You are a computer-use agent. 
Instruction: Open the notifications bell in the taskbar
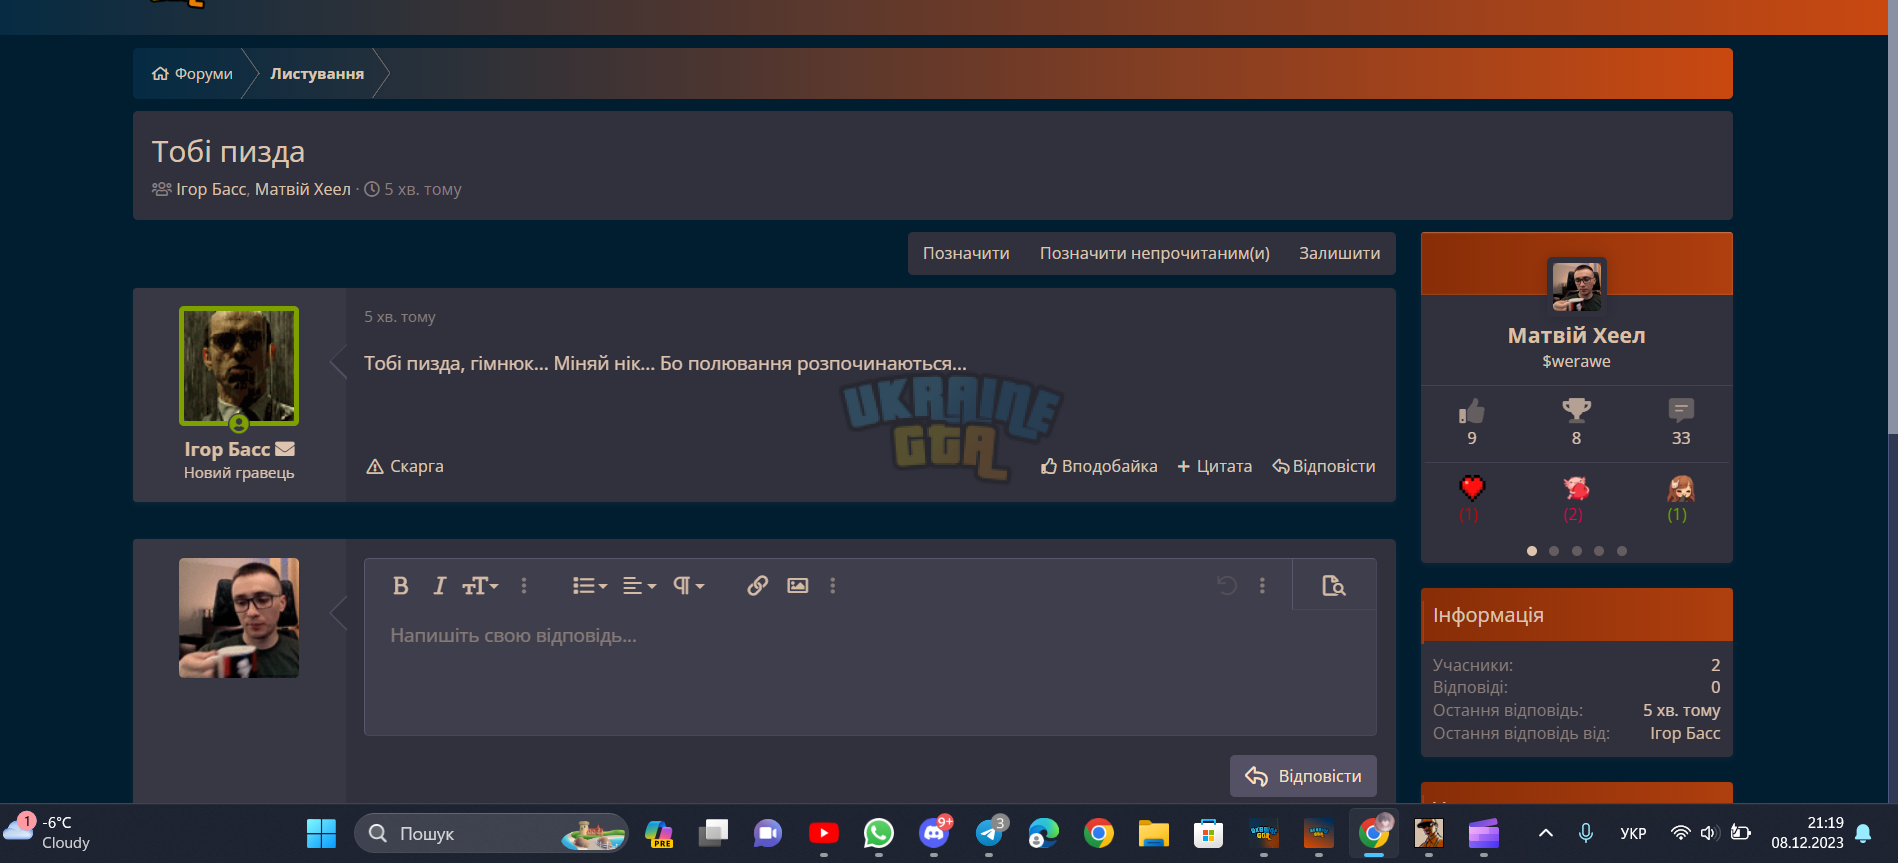1863,833
